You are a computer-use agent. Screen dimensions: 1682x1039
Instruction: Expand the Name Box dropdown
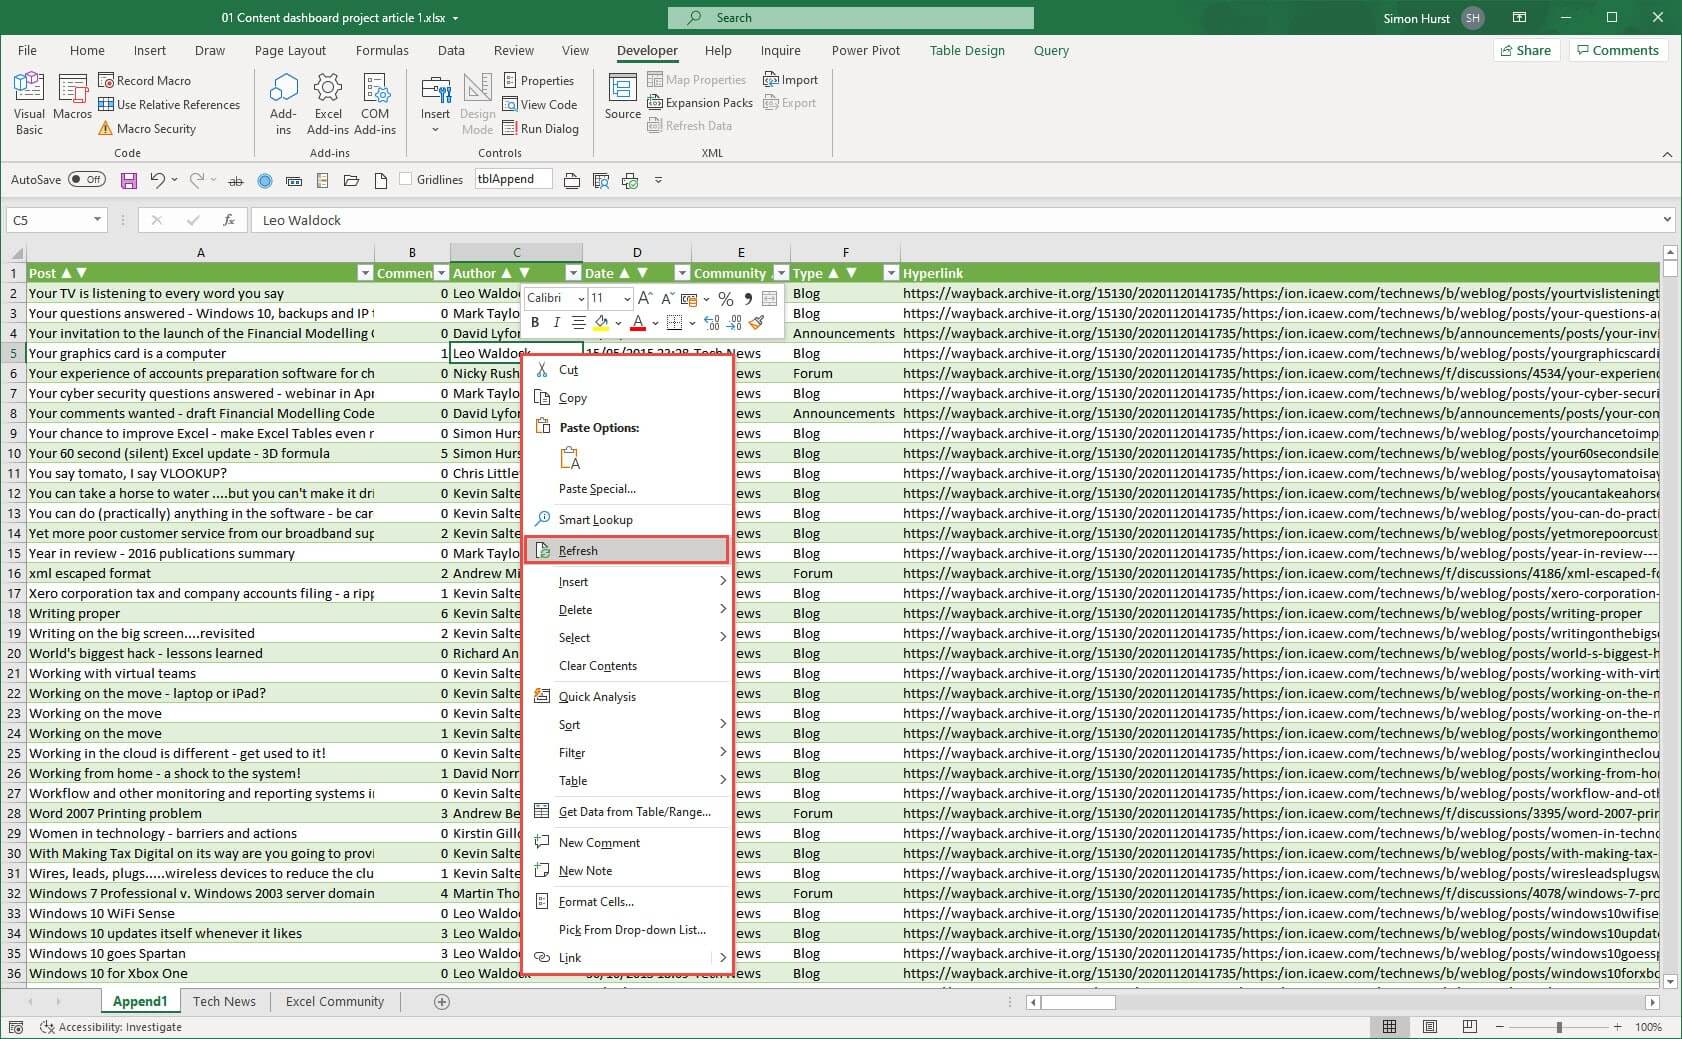(97, 220)
